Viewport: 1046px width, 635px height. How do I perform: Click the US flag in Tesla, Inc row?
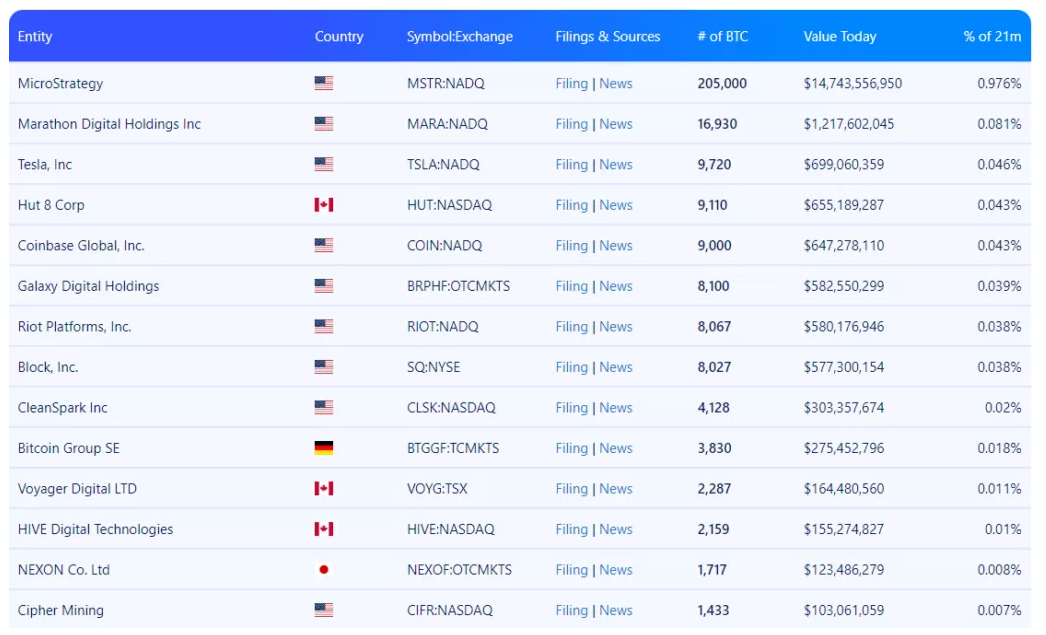tap(323, 165)
